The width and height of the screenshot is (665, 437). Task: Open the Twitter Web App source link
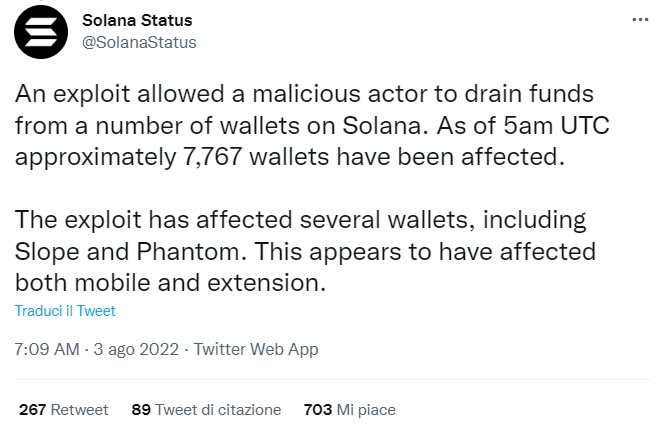[x=256, y=350]
